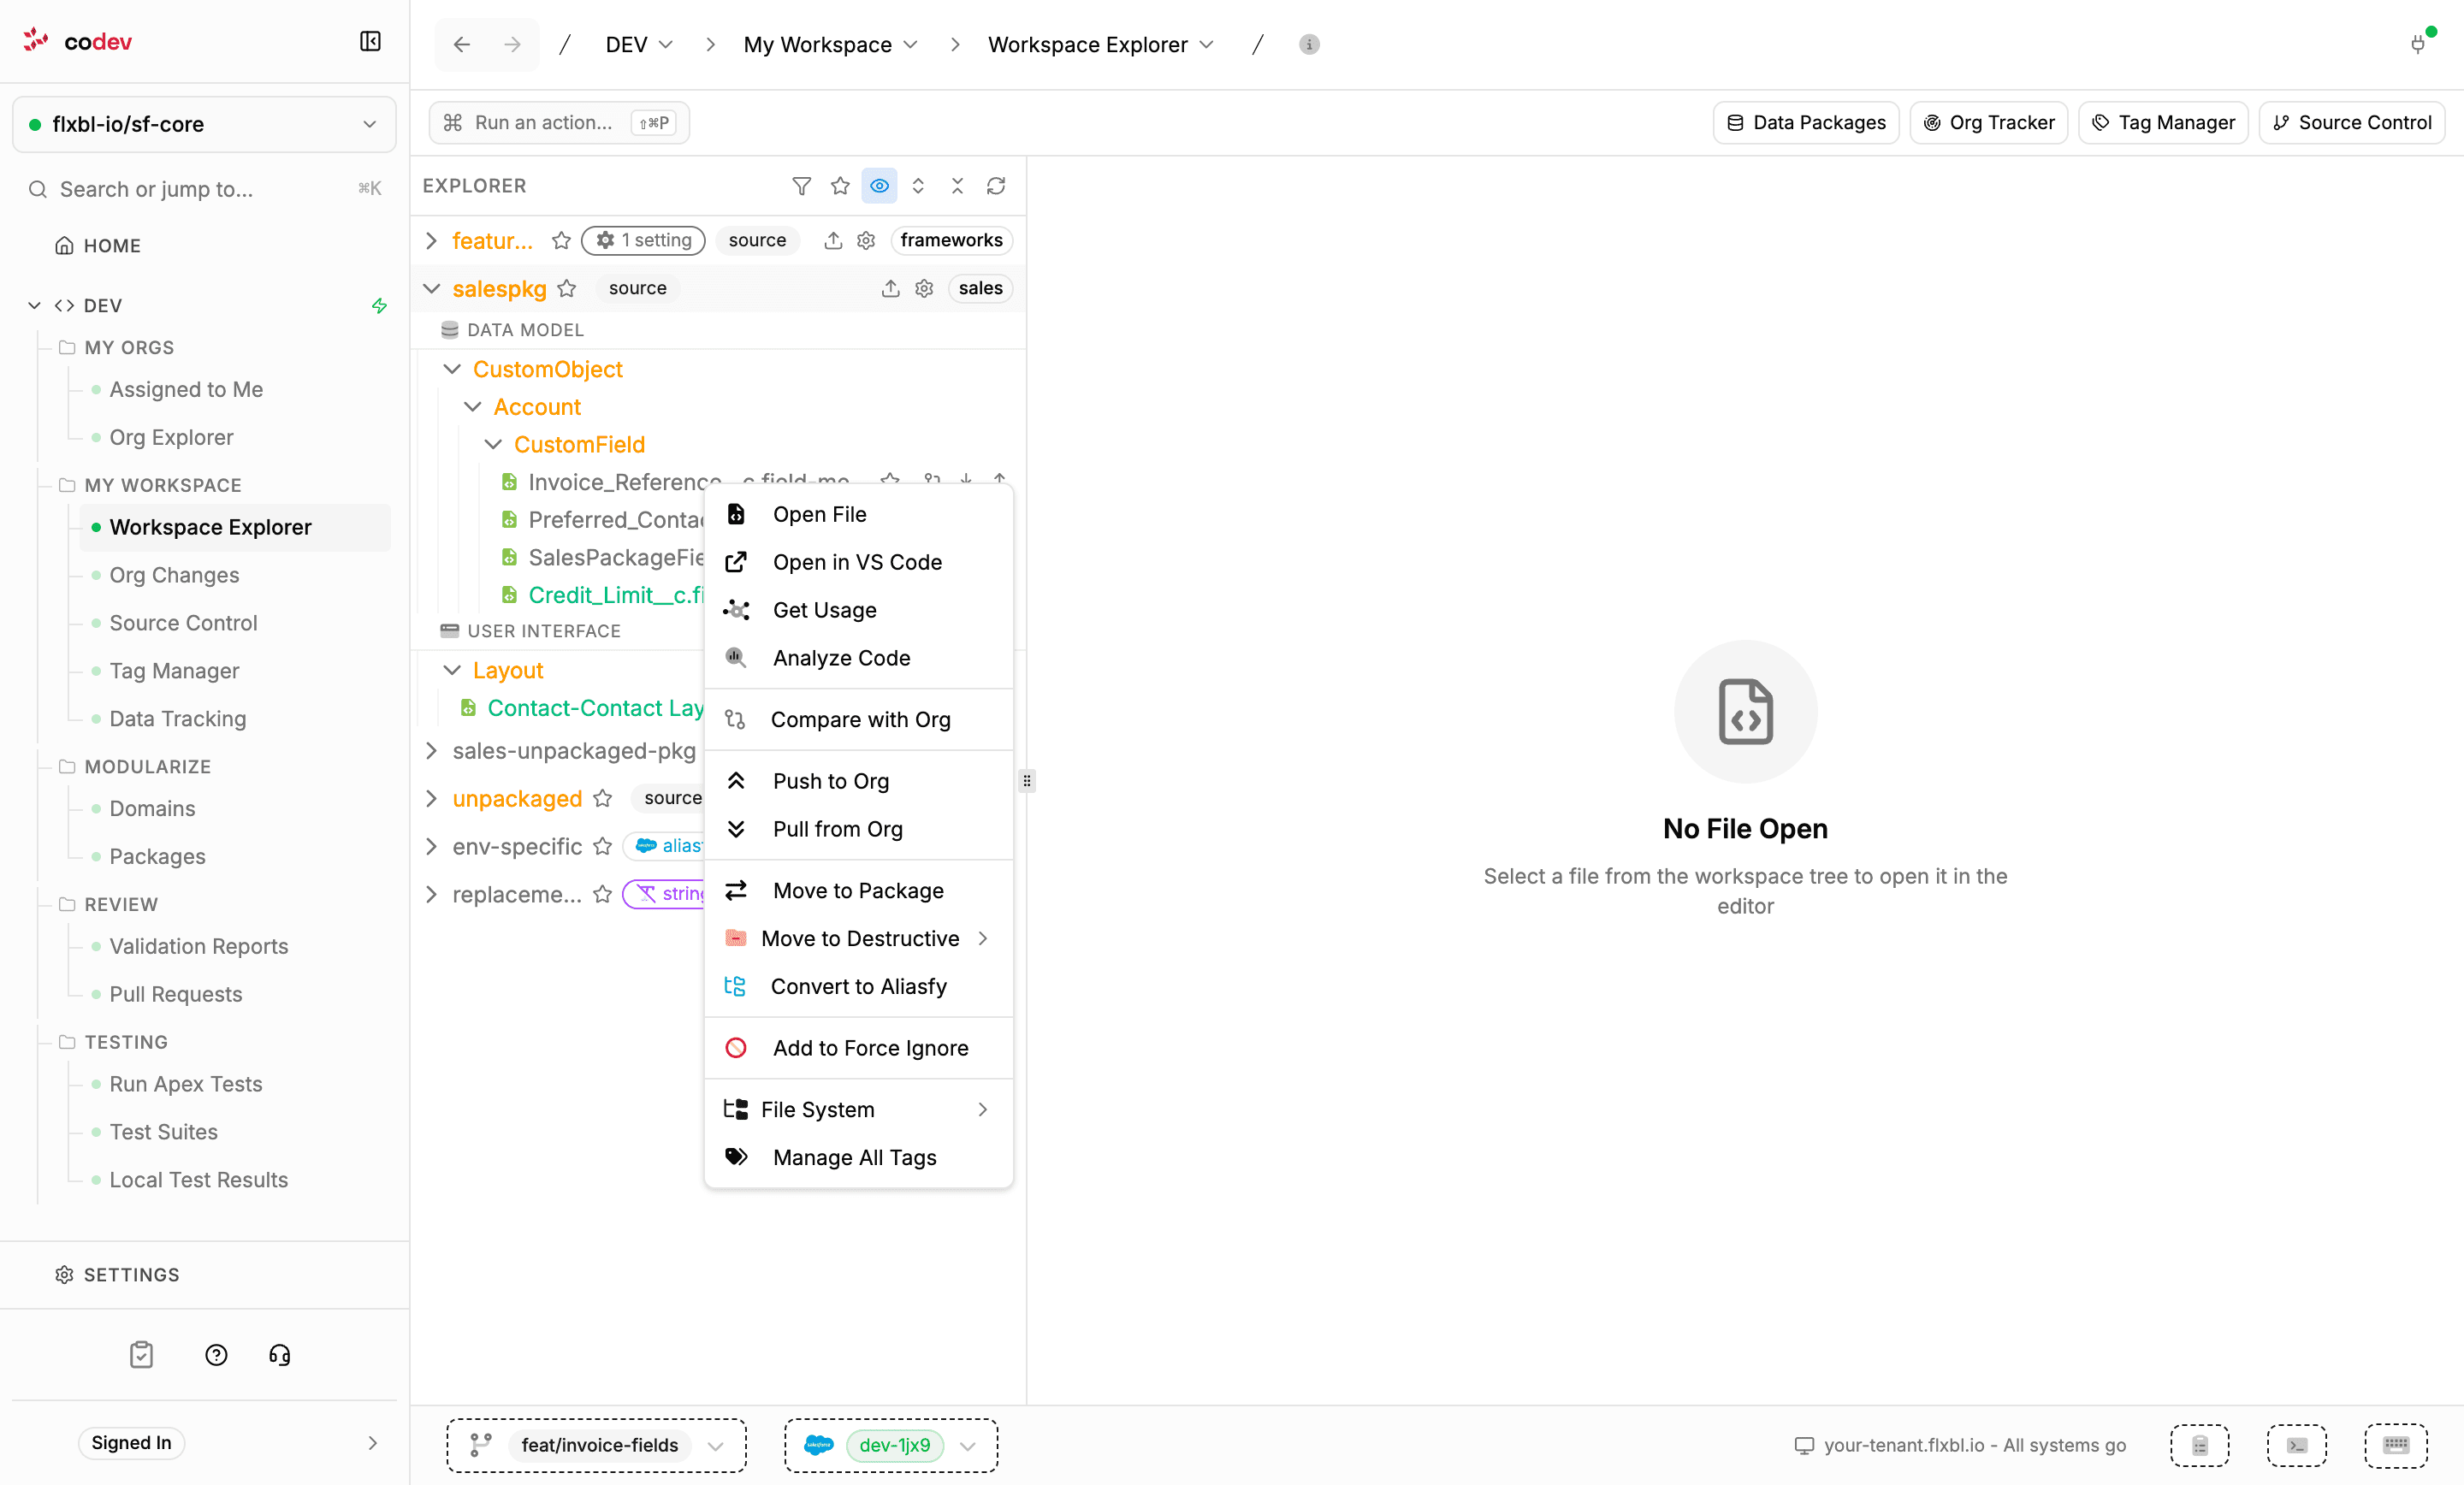Collapse the salespkg package node
The height and width of the screenshot is (1485, 2464).
pos(431,288)
